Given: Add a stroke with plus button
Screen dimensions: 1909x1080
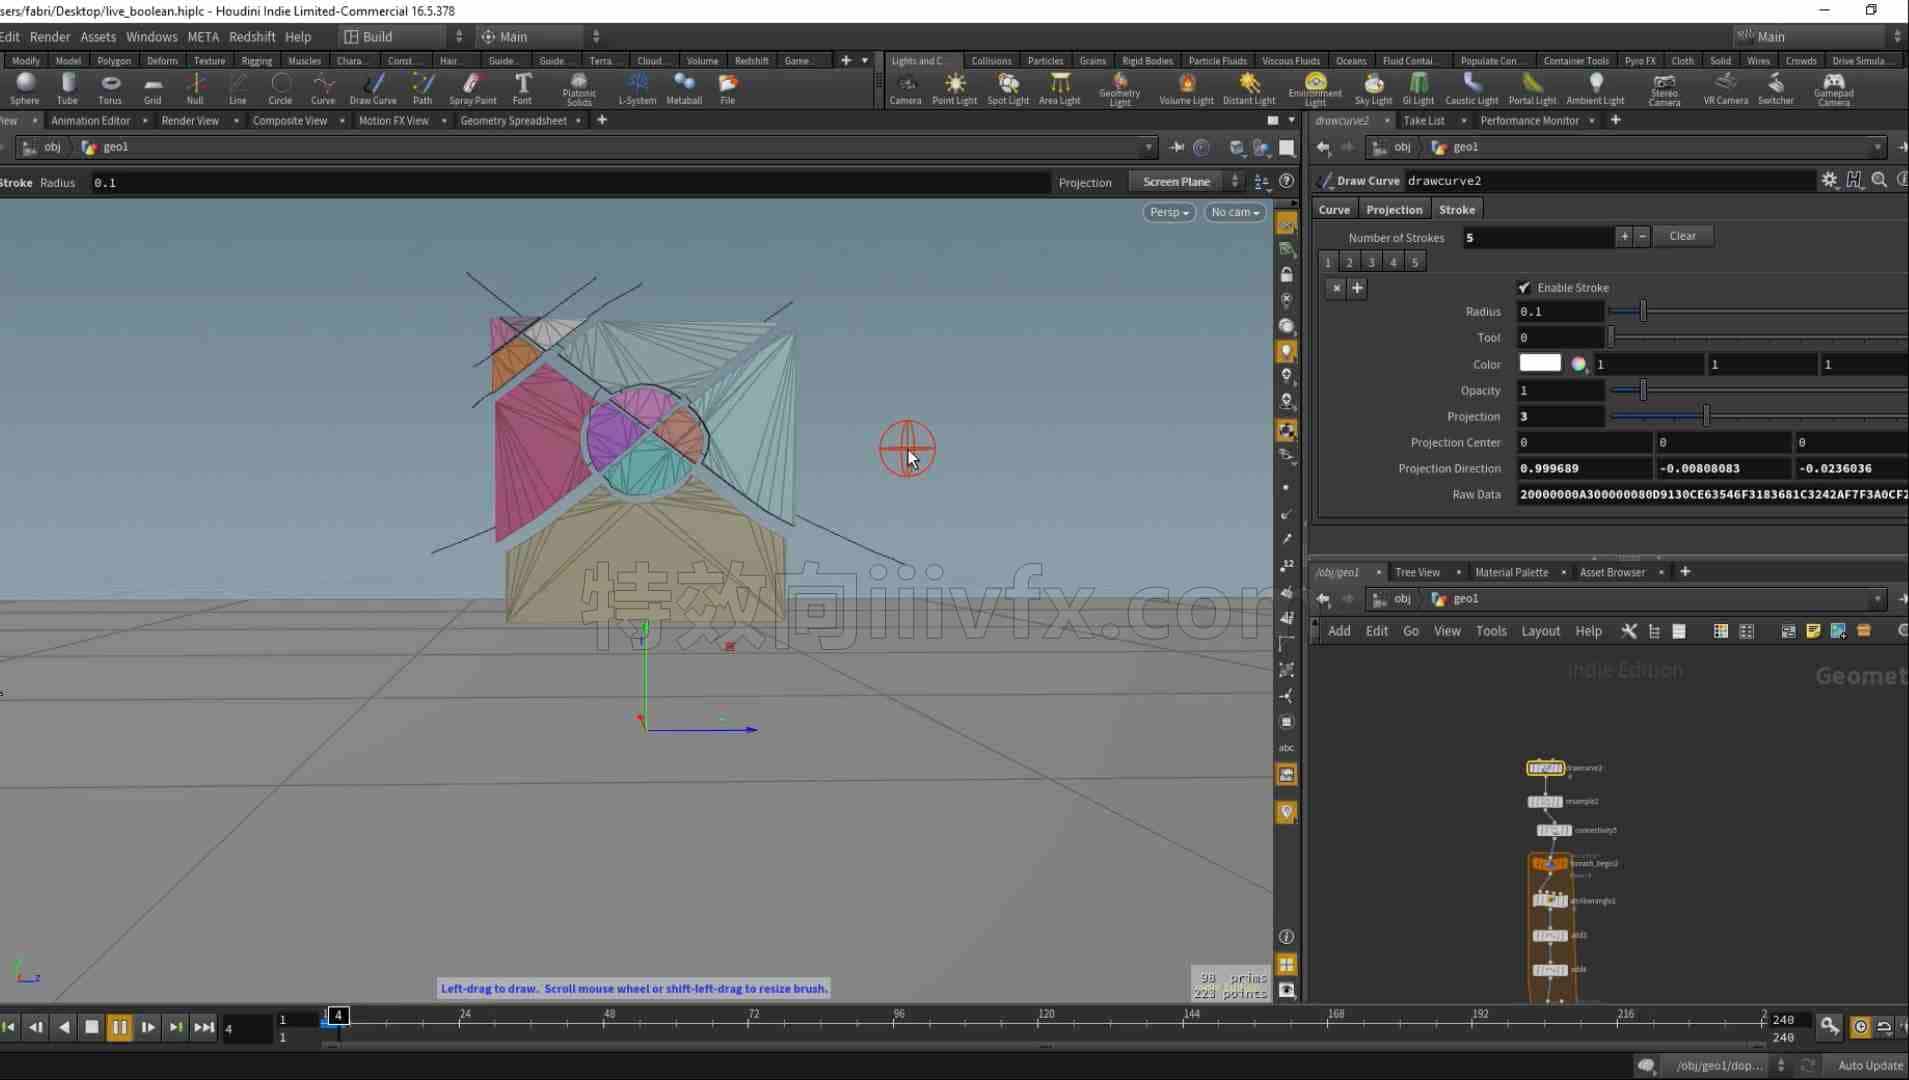Looking at the screenshot, I should pyautogui.click(x=1624, y=237).
